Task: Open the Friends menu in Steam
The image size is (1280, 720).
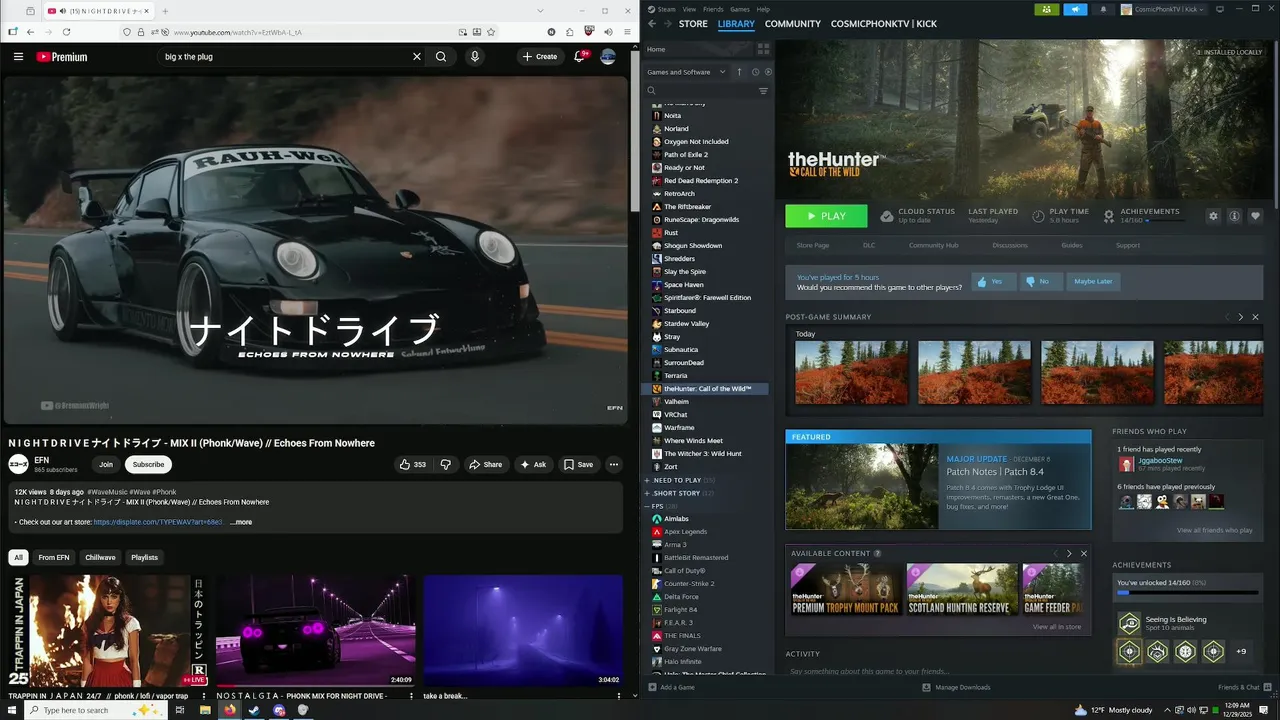Action: (713, 9)
